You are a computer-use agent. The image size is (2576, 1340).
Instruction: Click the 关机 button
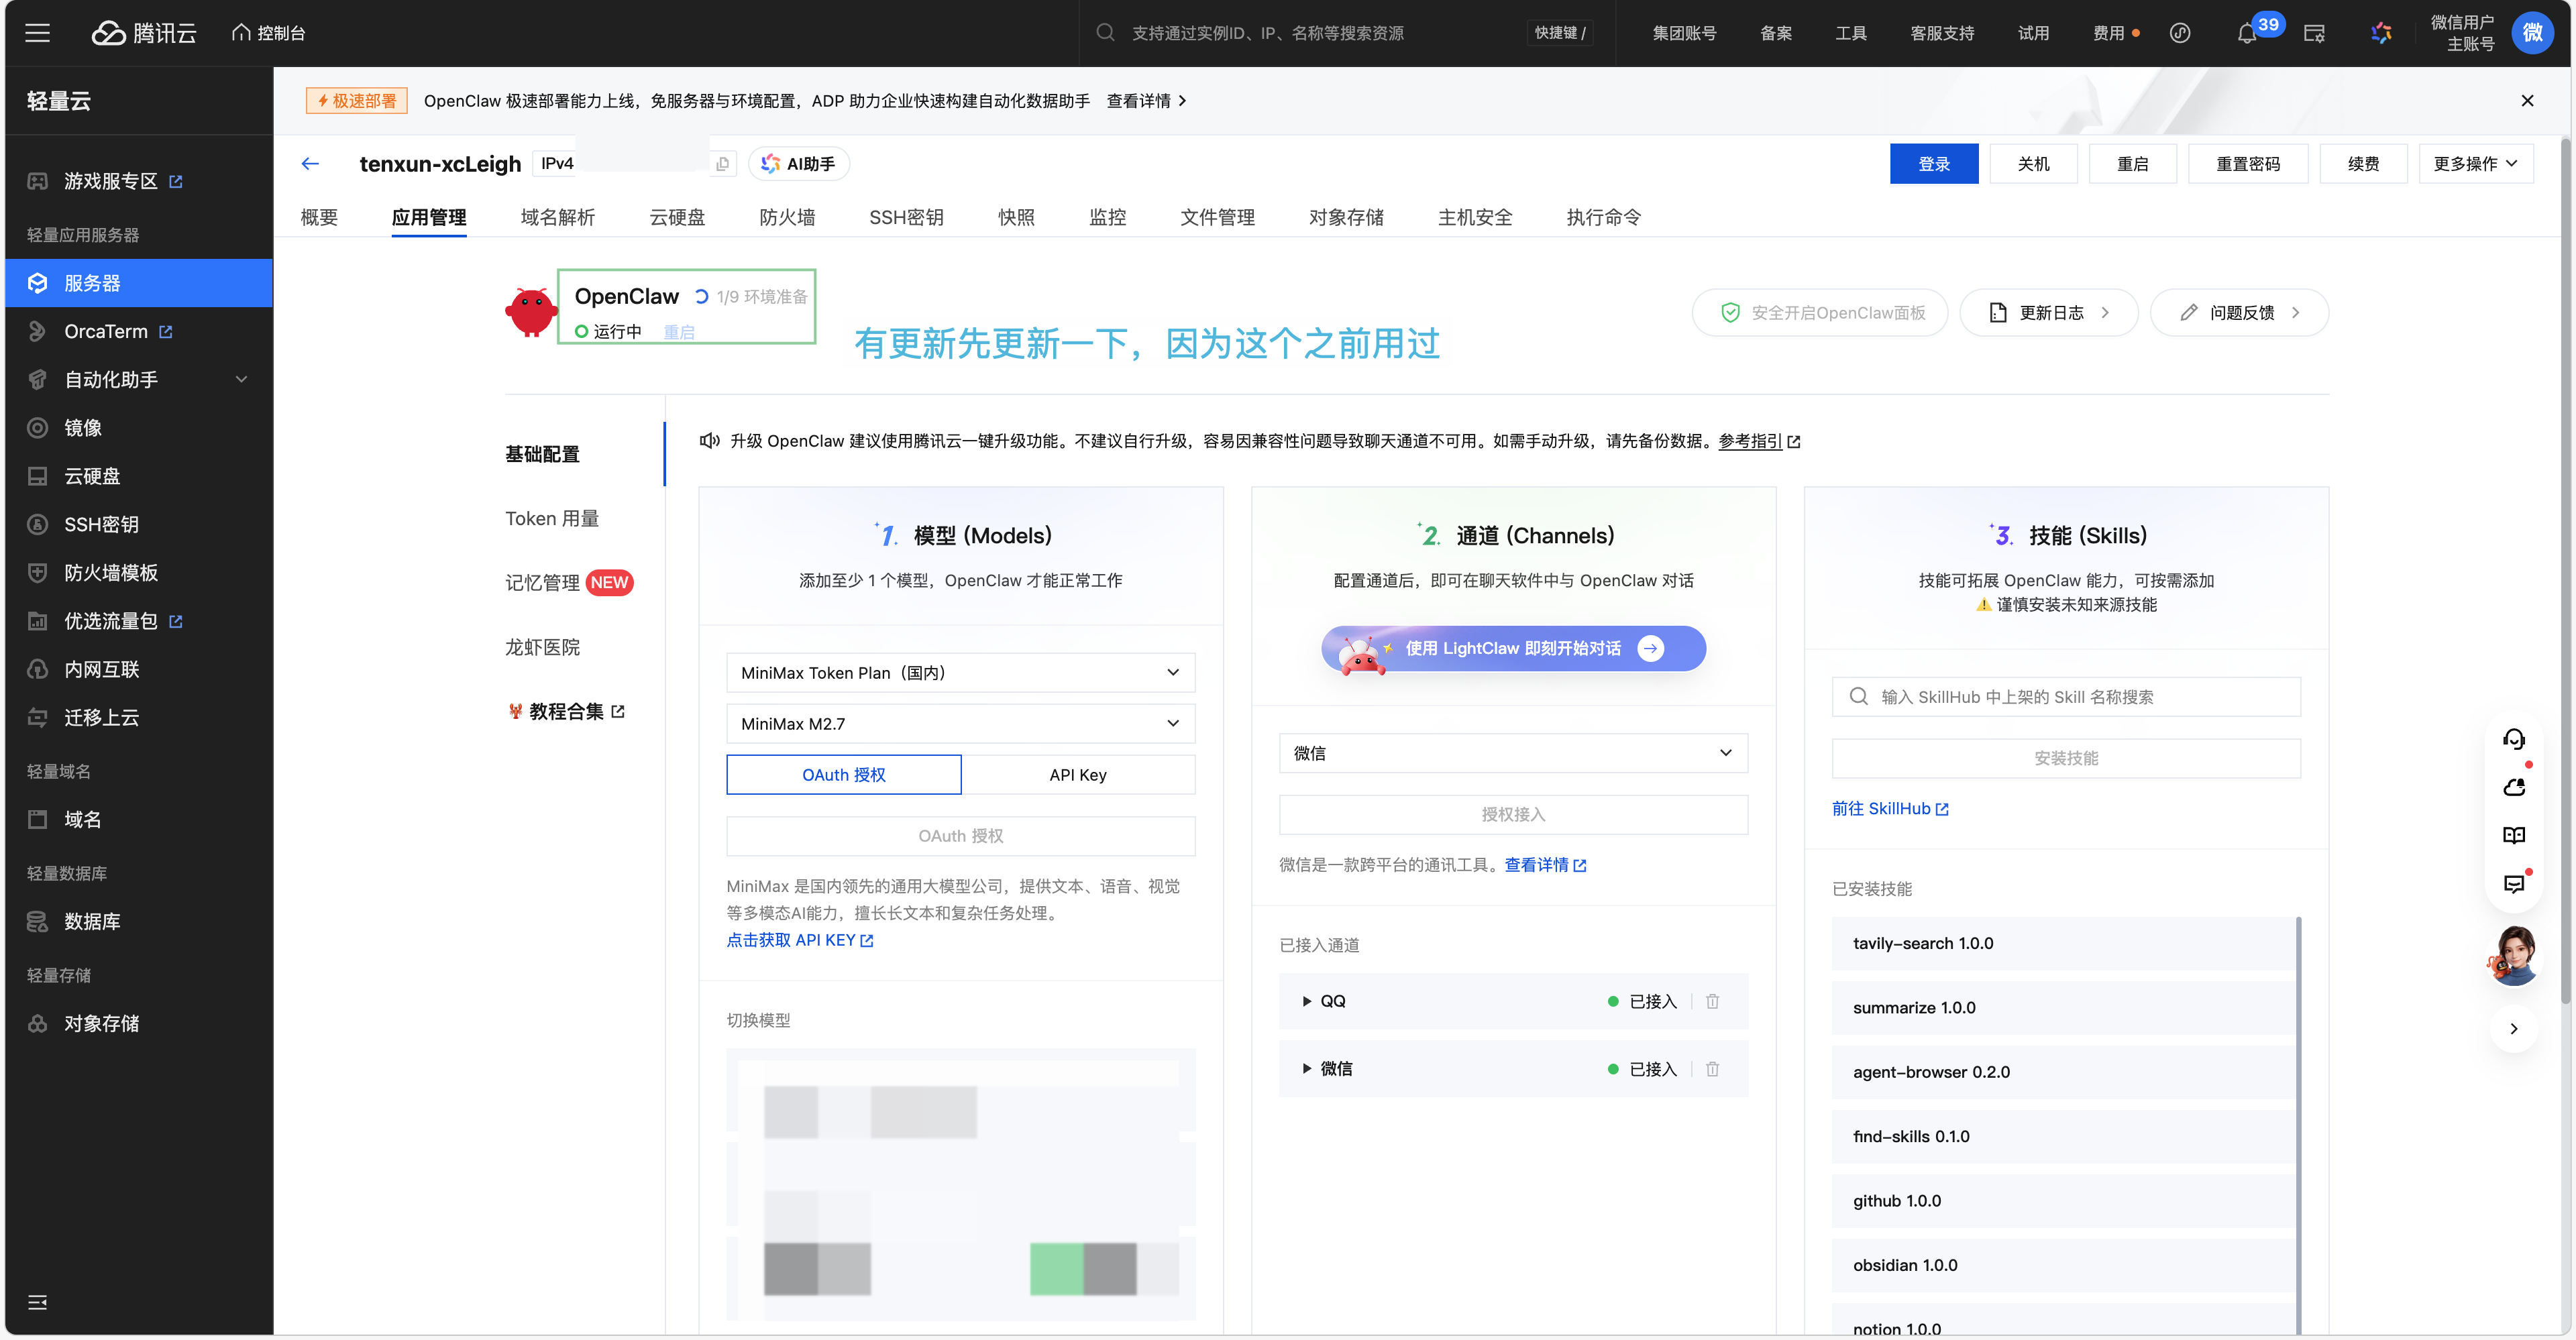pos(2033,164)
